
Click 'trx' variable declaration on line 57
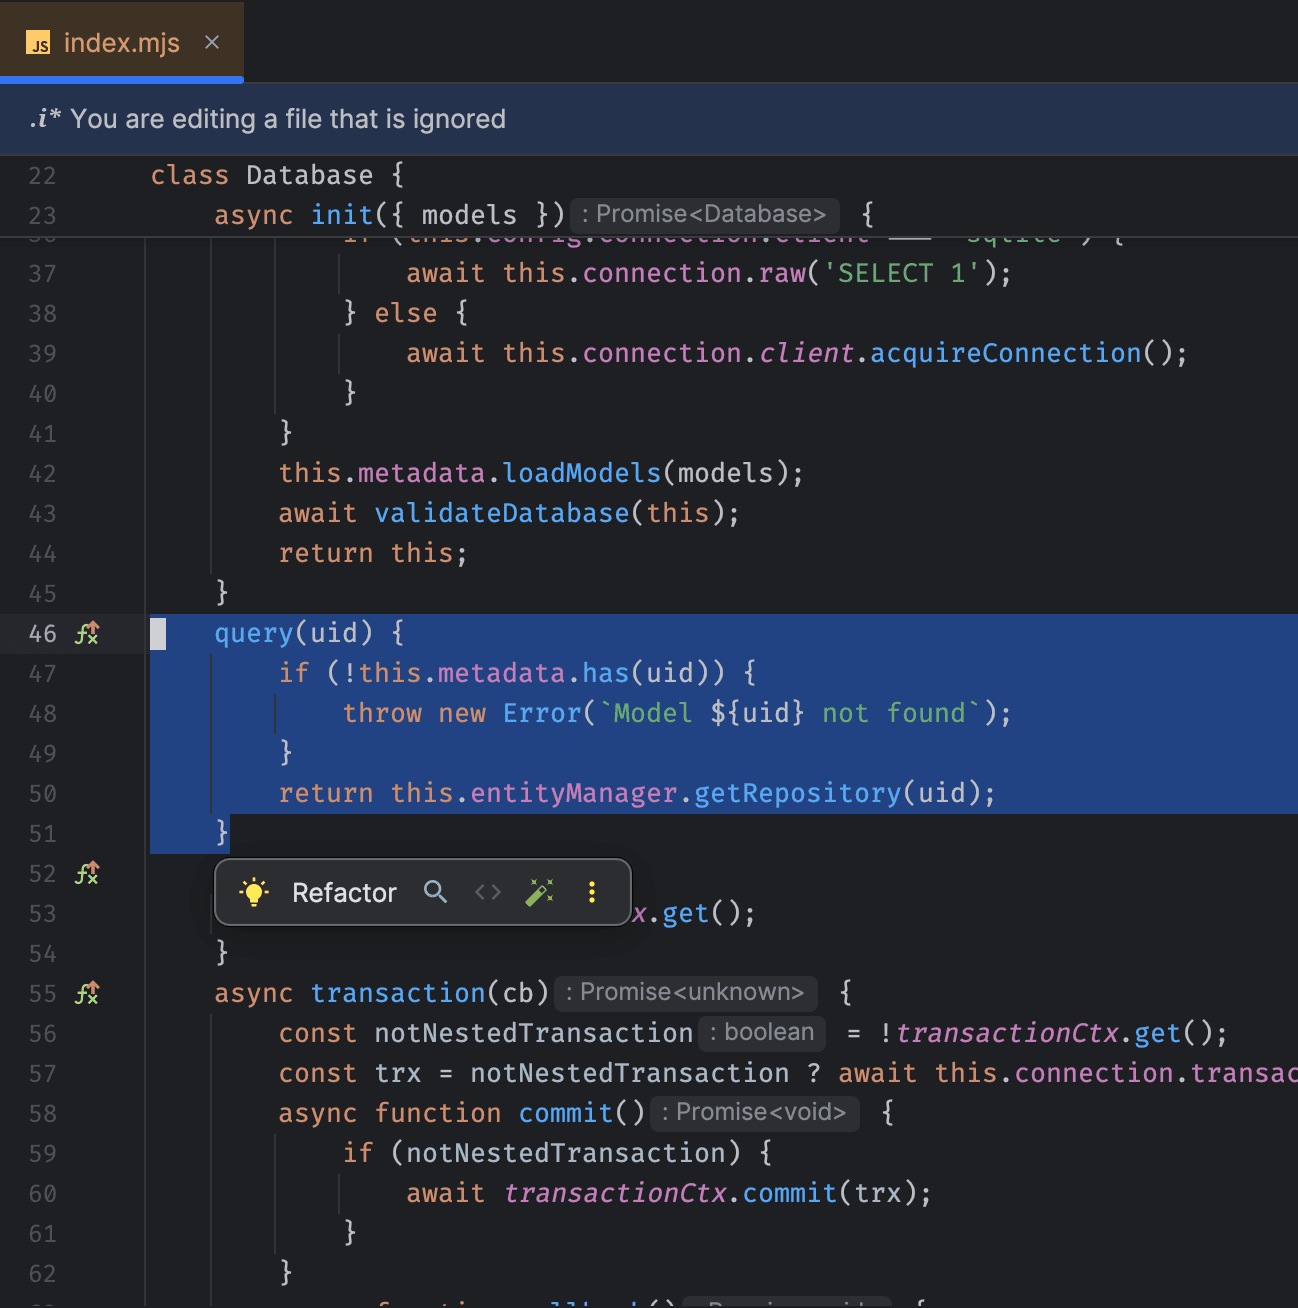[398, 1073]
